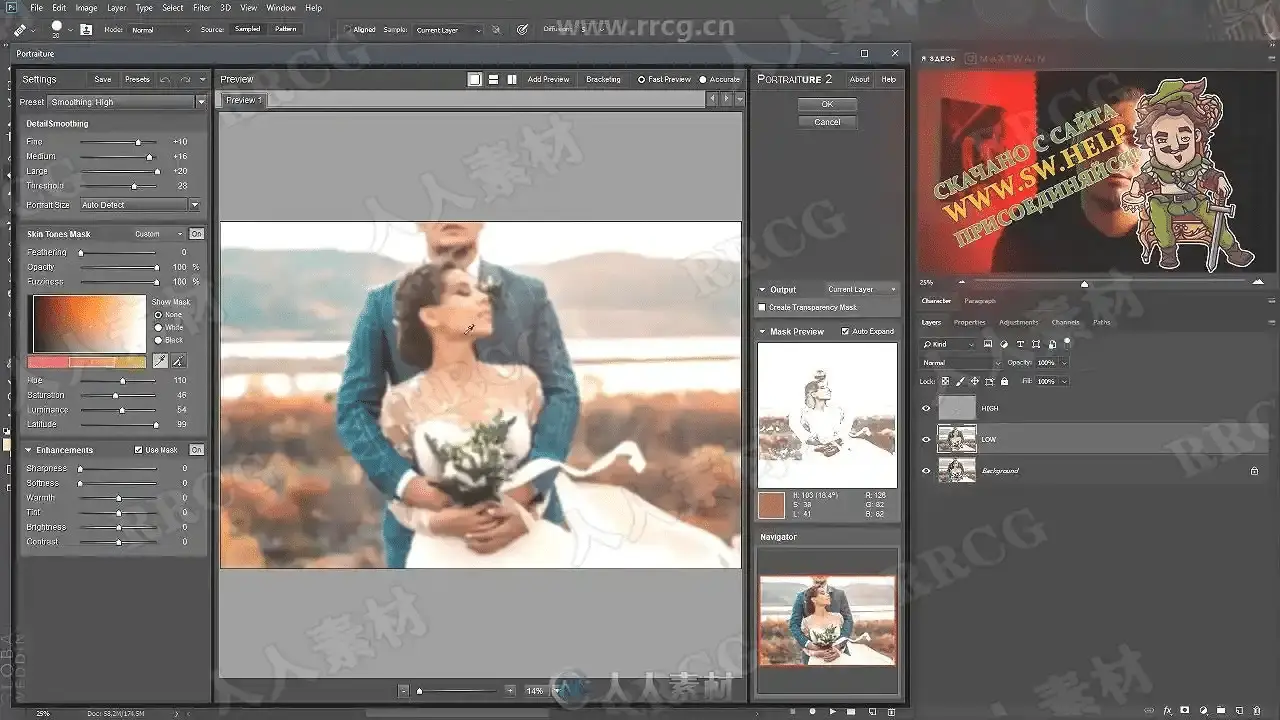Switch to horizontal split preview layout

click(x=493, y=79)
